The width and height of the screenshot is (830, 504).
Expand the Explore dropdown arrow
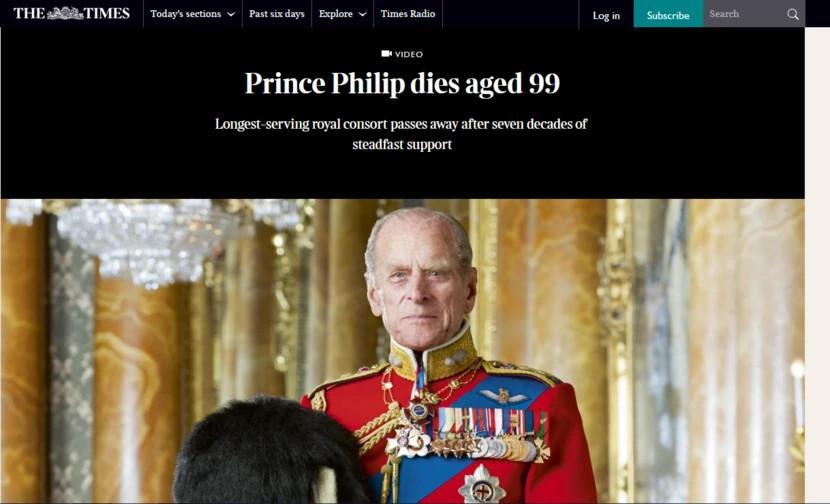(x=363, y=14)
